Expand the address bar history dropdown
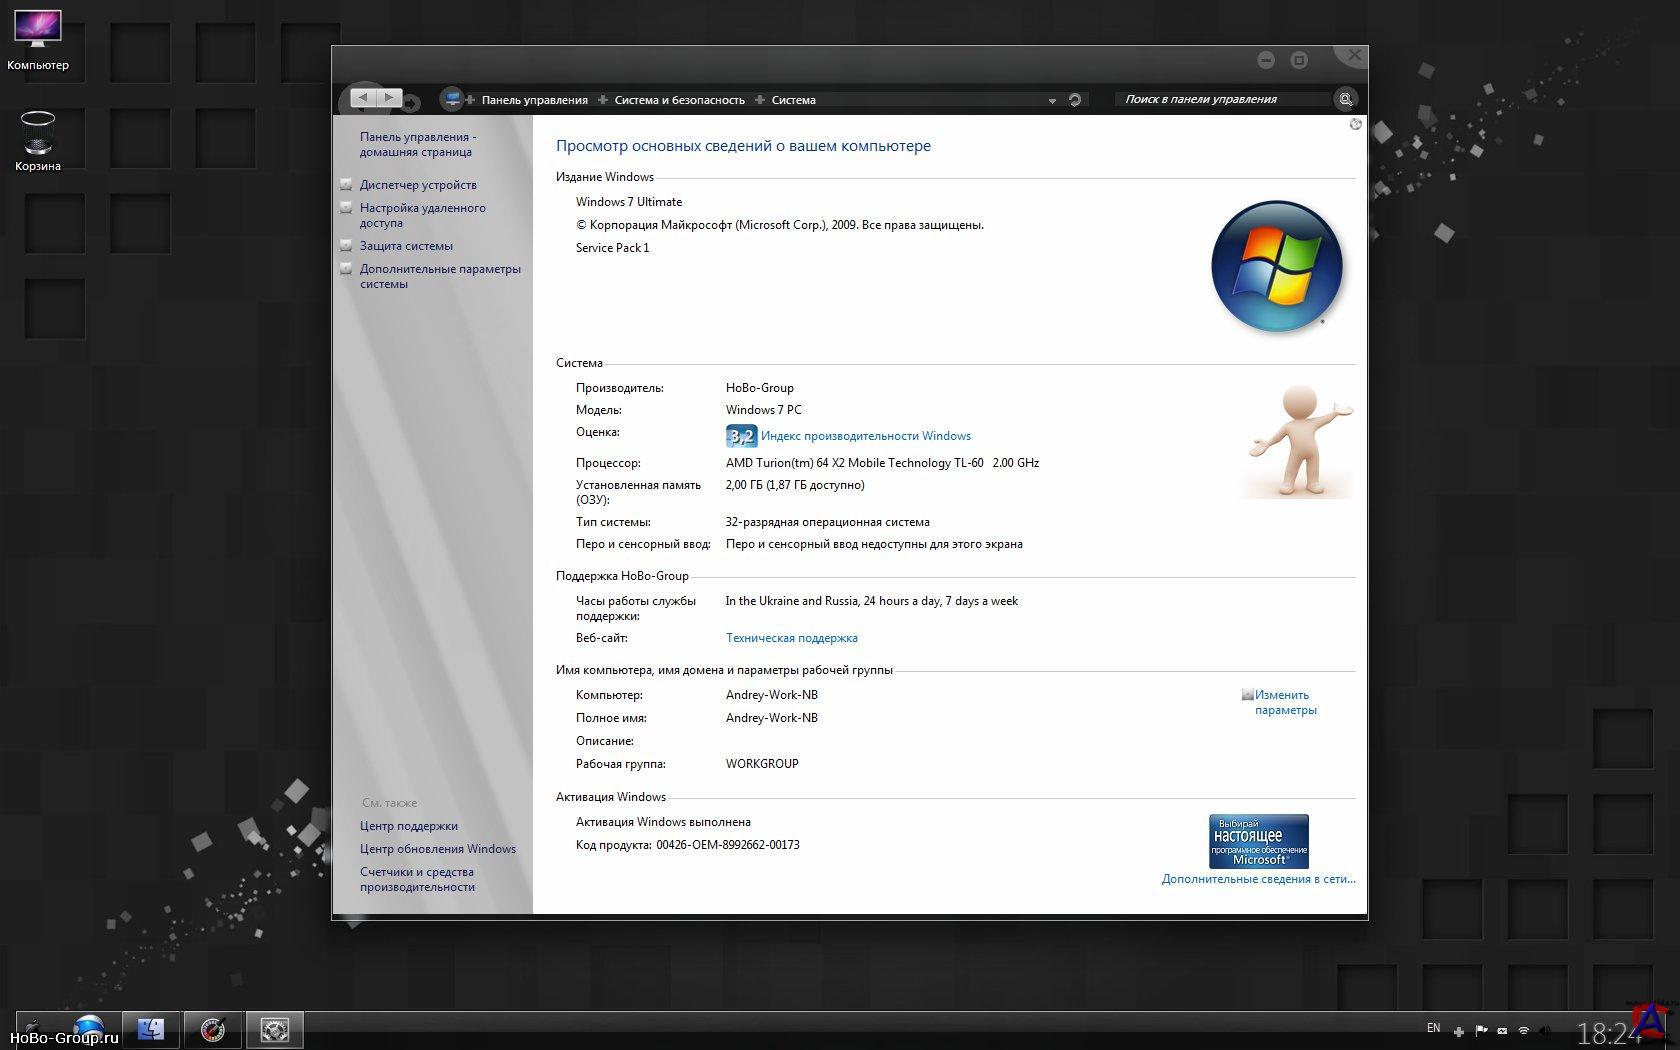1680x1050 pixels. pos(1052,101)
